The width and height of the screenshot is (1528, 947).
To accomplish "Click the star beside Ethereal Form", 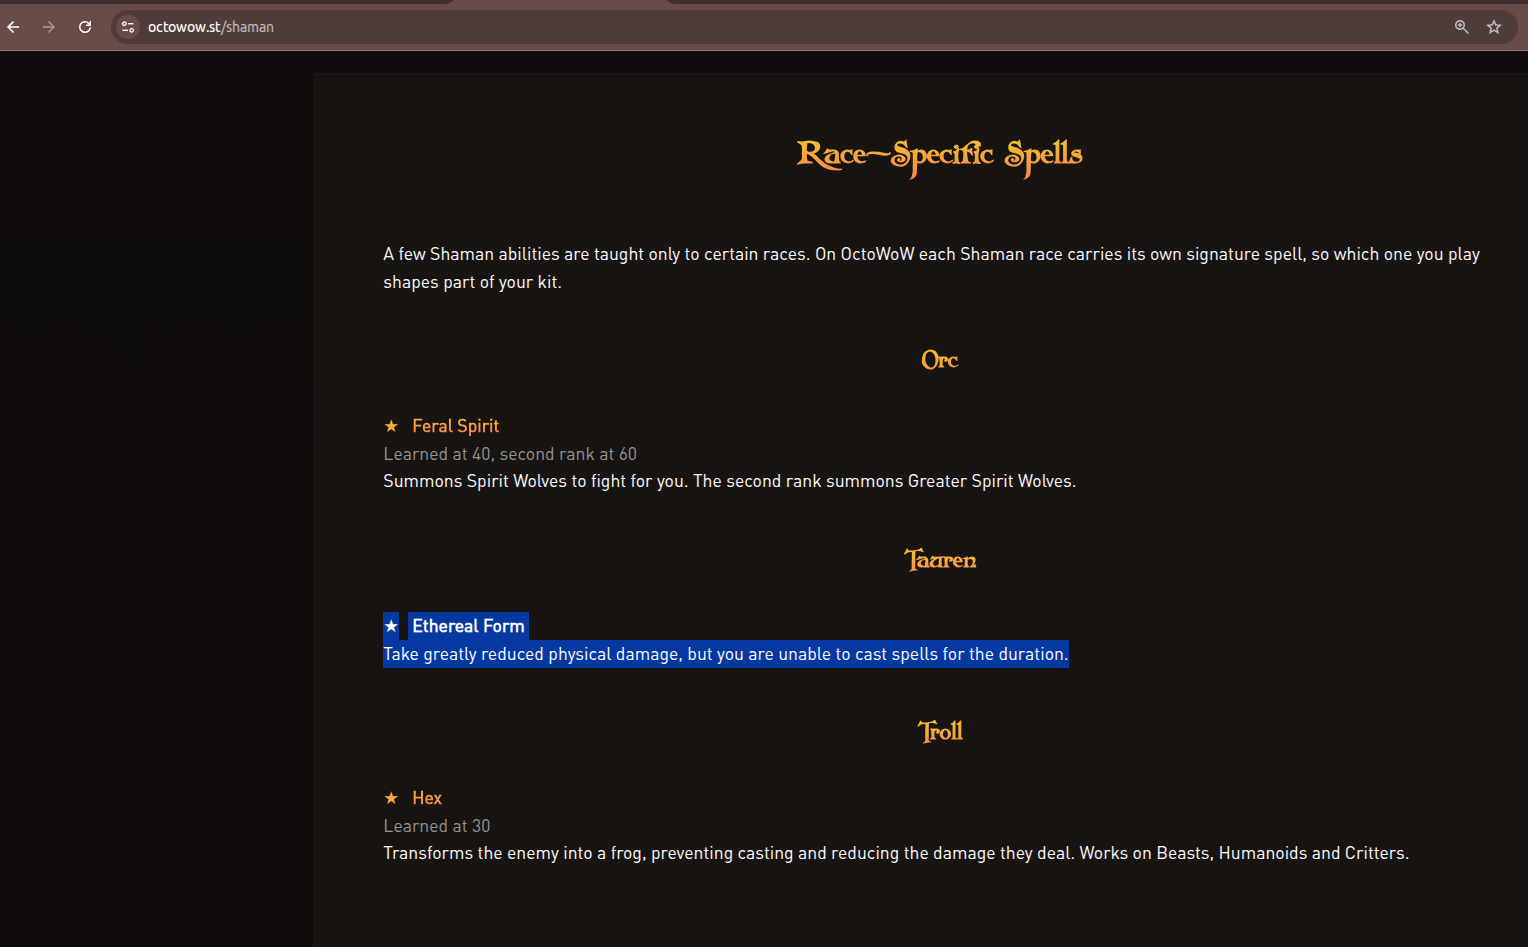I will pyautogui.click(x=391, y=626).
